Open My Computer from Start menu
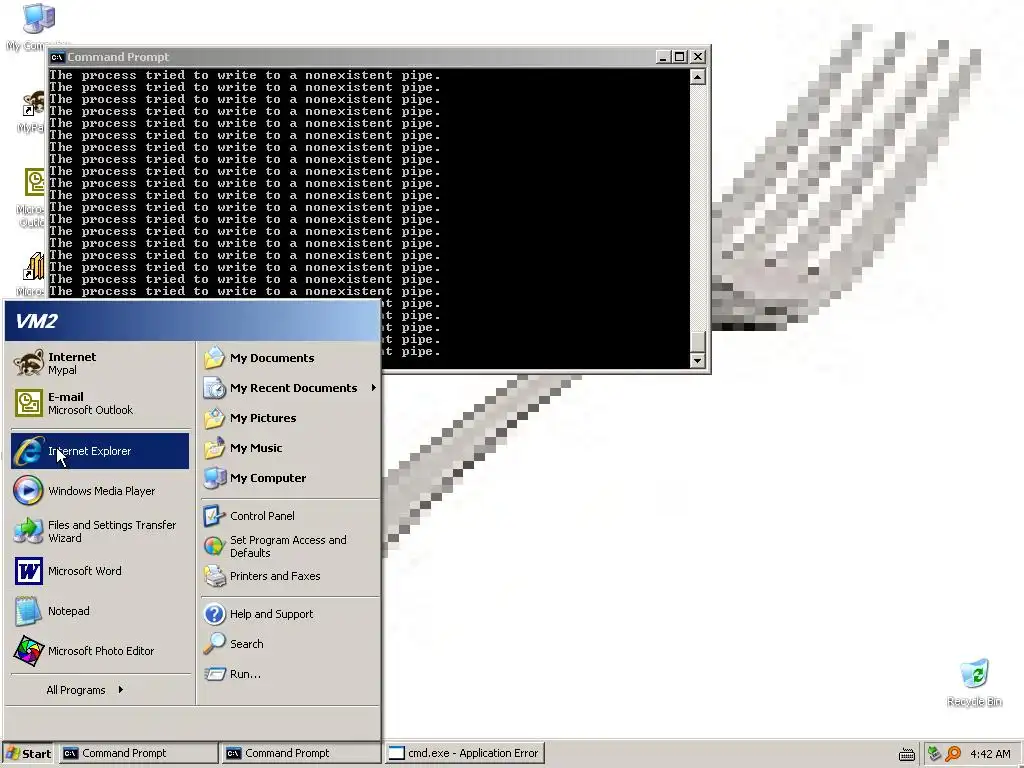This screenshot has height=768, width=1024. coord(290,478)
